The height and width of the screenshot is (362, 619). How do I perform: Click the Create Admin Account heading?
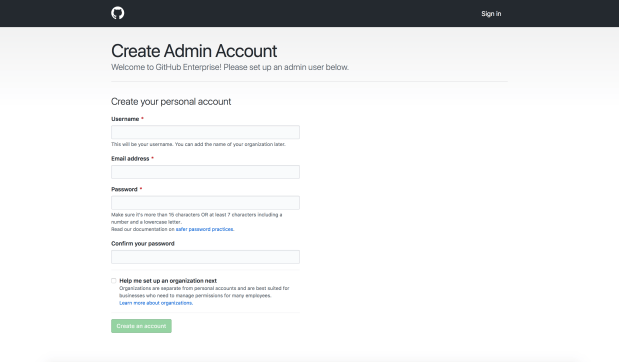click(194, 51)
